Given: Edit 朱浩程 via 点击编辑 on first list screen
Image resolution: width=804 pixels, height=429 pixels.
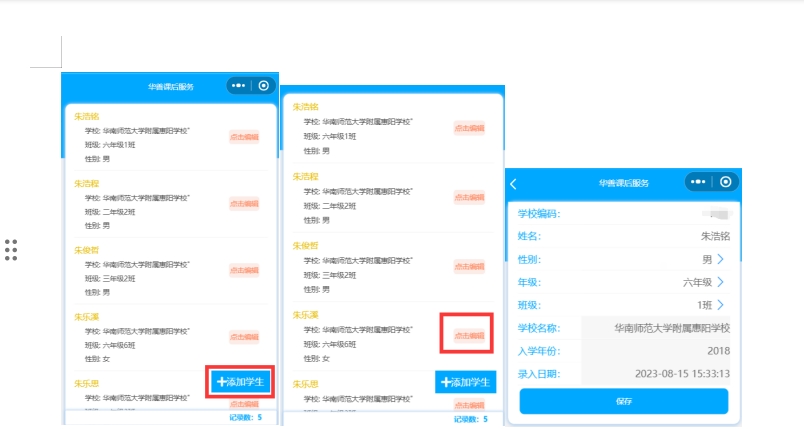Looking at the screenshot, I should (x=244, y=203).
